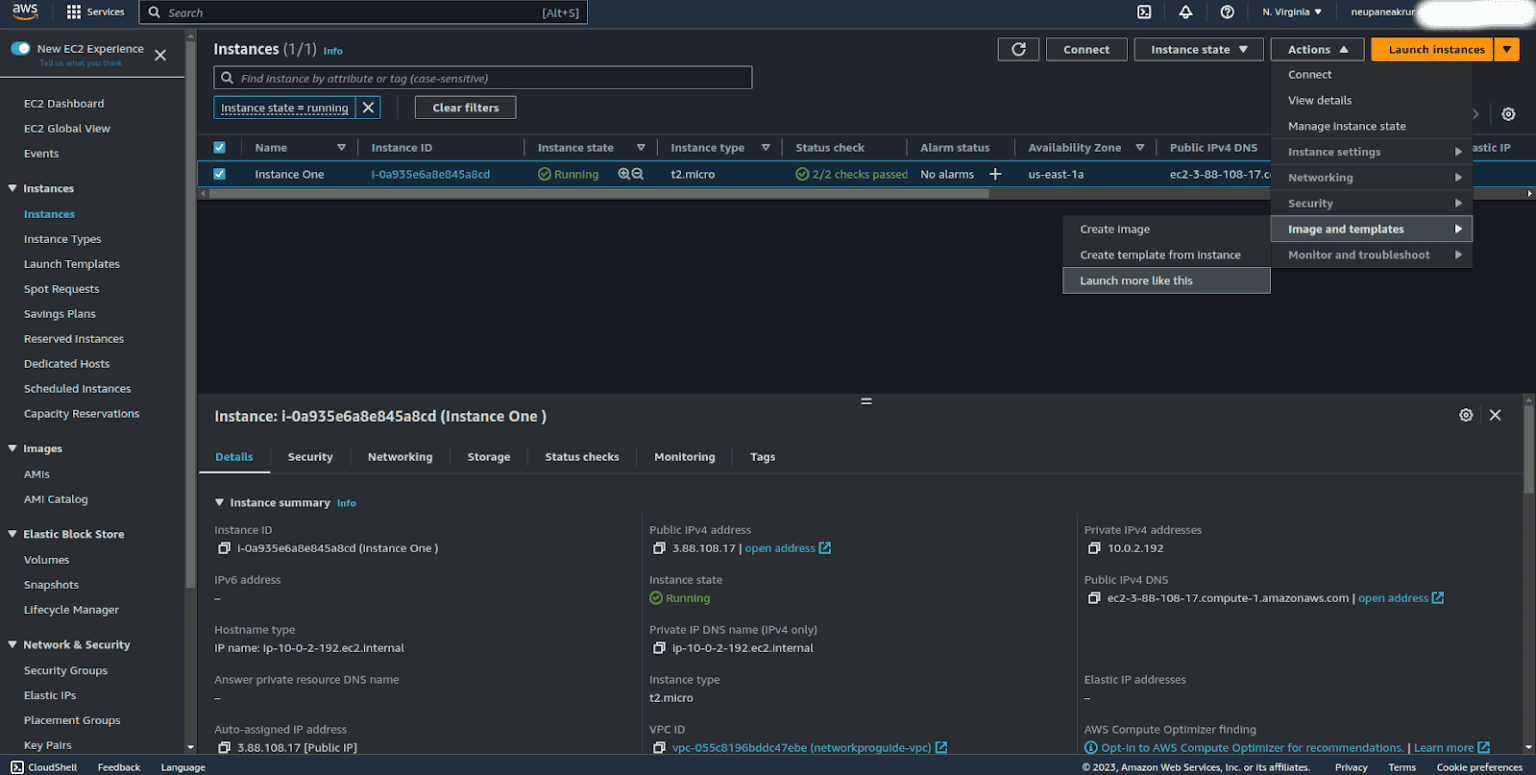
Task: Copy the Public IPv4 address
Action: click(x=659, y=548)
